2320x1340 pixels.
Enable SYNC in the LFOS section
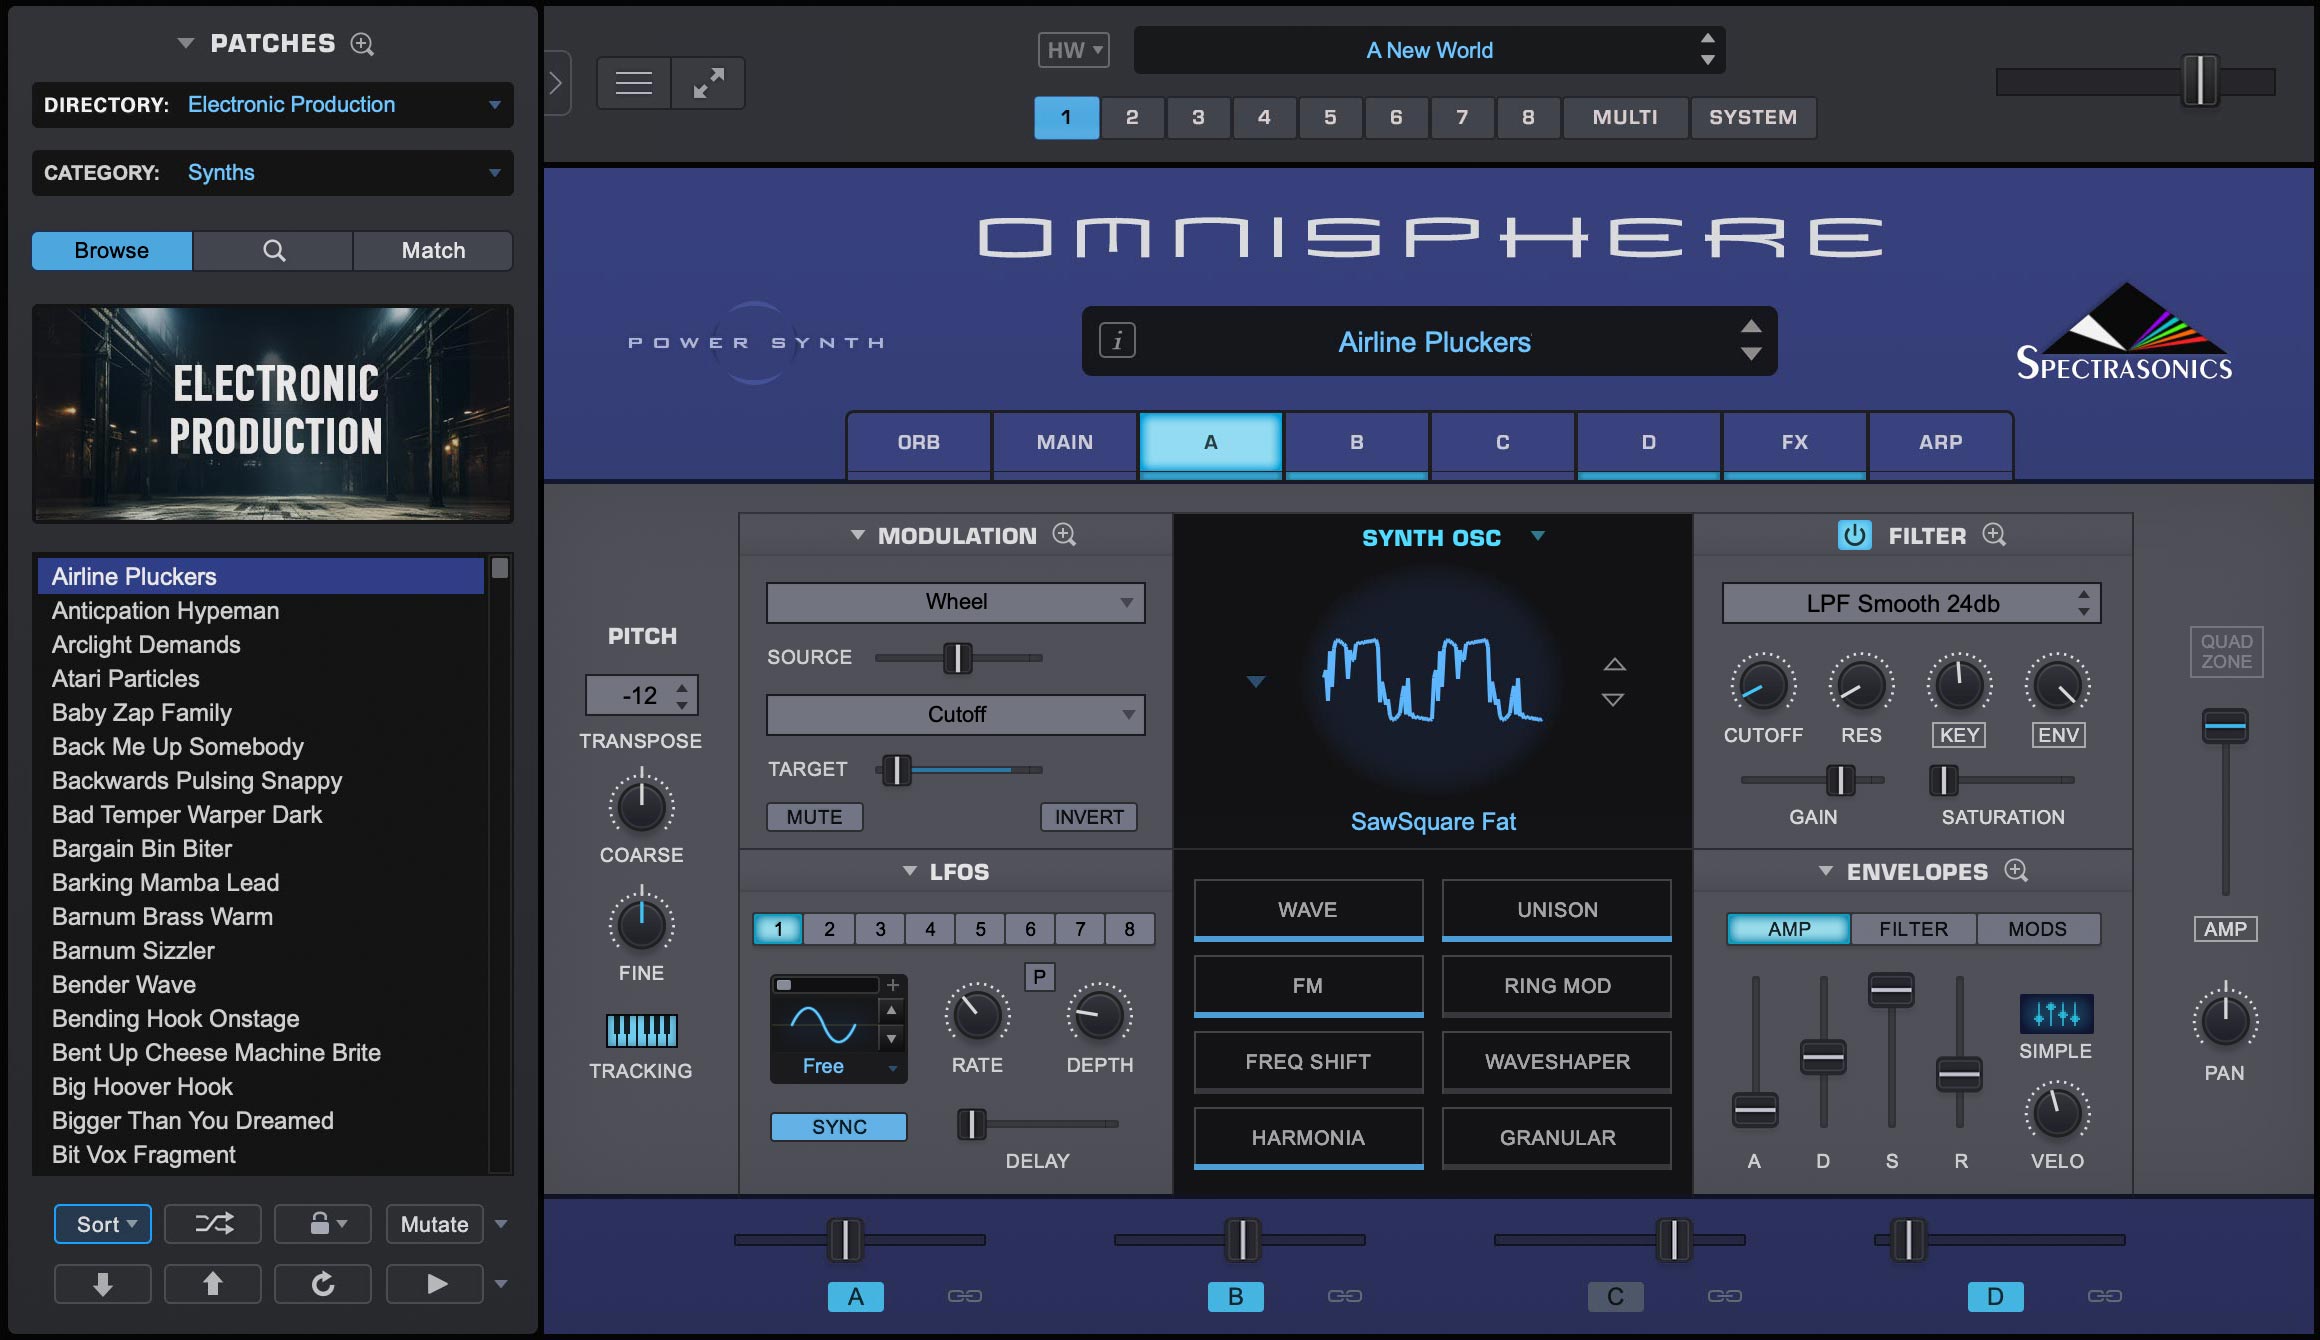click(838, 1126)
